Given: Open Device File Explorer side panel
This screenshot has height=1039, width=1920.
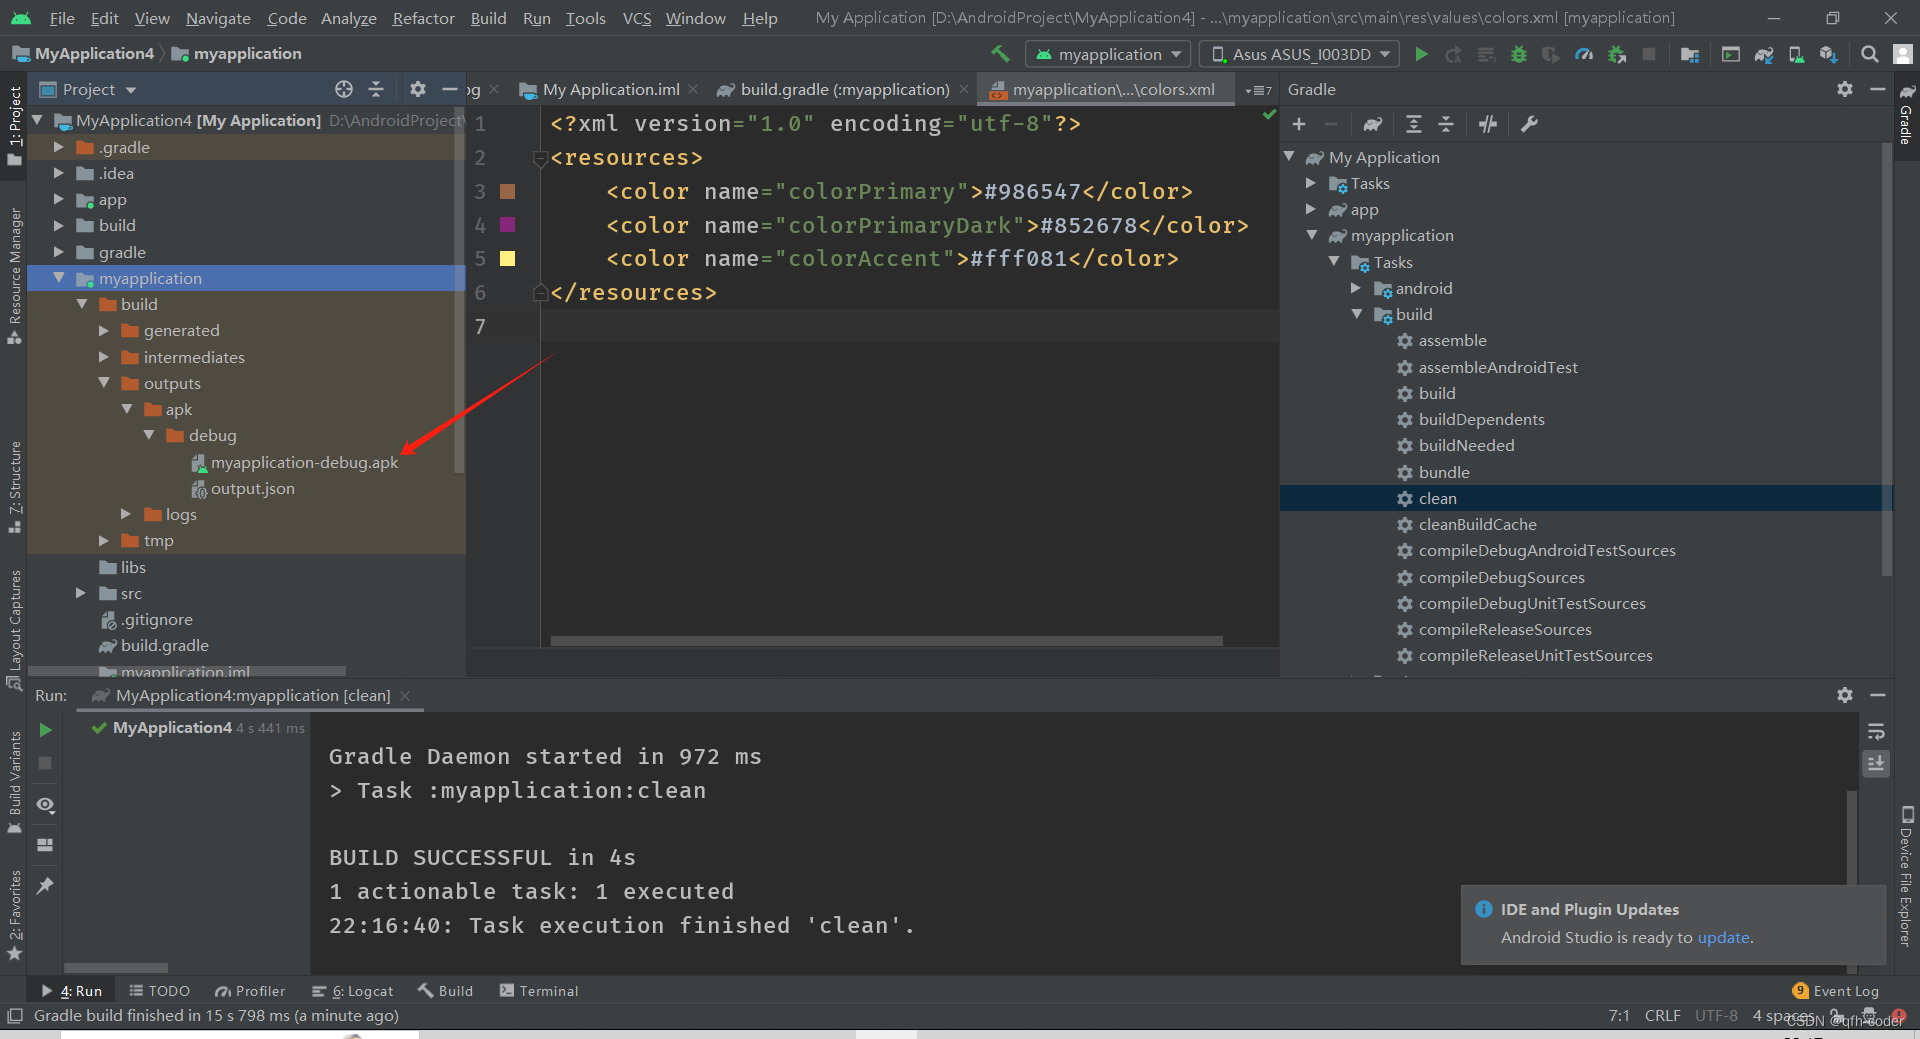Looking at the screenshot, I should [1906, 876].
